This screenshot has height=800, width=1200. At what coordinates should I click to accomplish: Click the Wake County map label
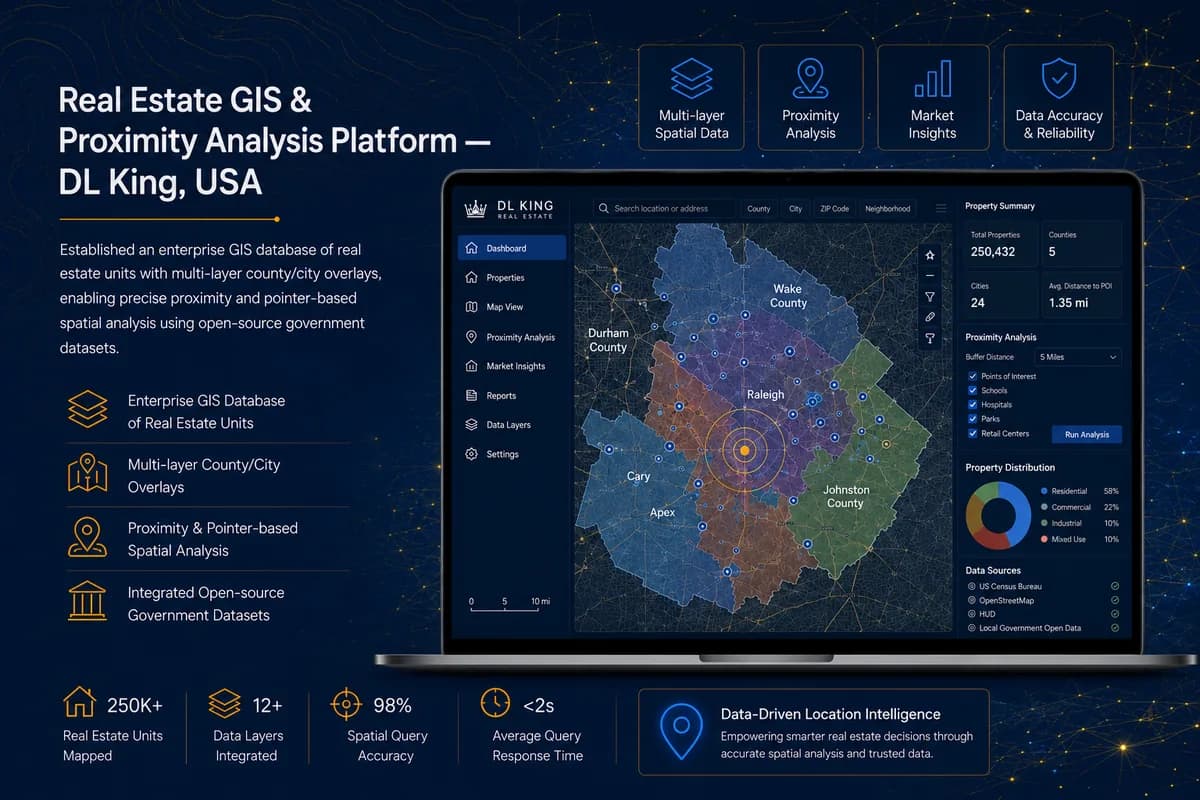point(788,296)
